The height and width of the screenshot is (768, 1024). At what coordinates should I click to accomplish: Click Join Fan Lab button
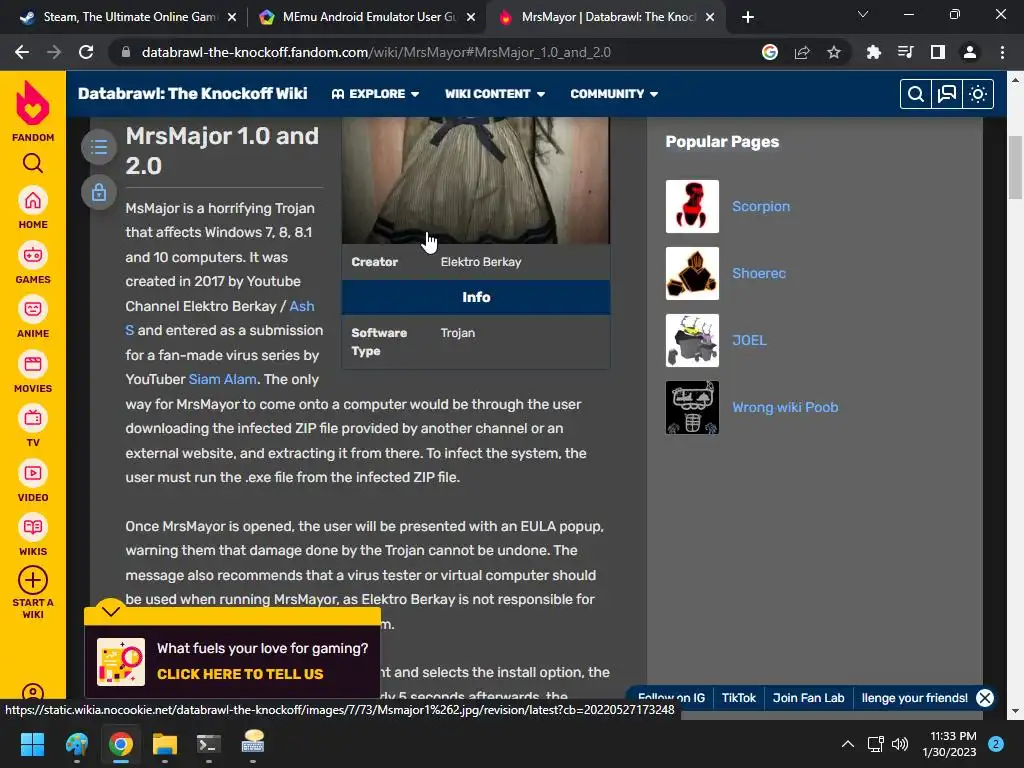click(x=808, y=698)
